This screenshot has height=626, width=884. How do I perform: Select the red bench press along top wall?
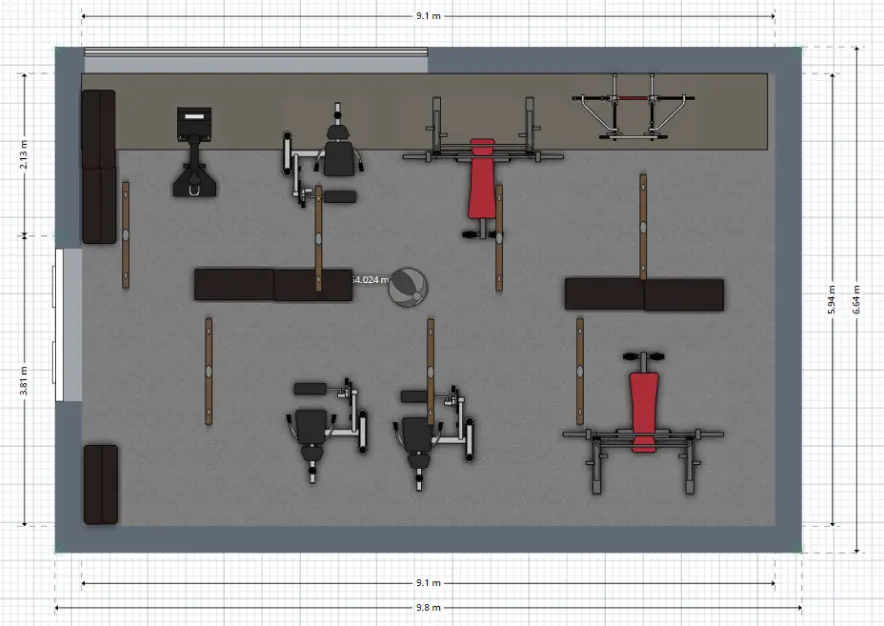(483, 178)
